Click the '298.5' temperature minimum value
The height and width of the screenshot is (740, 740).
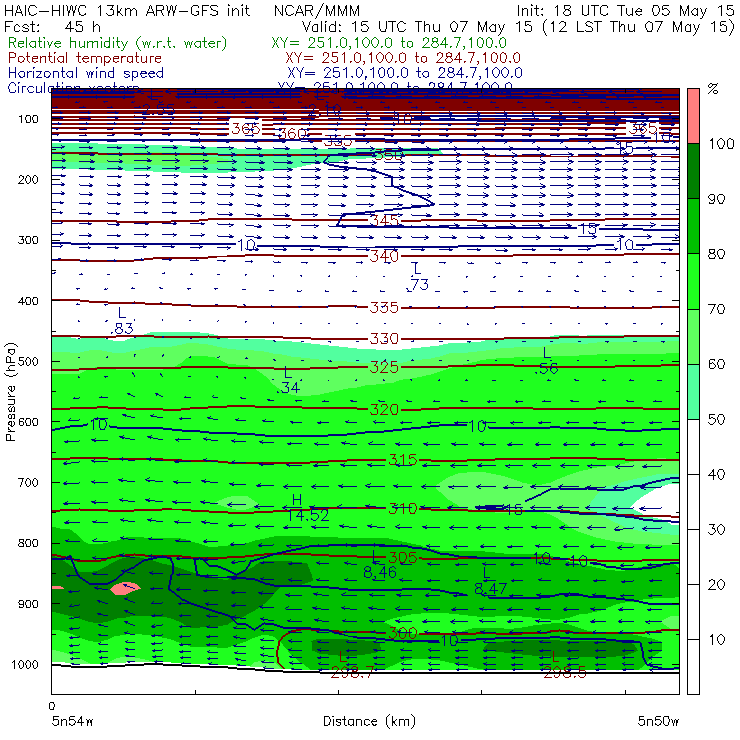click(x=565, y=673)
